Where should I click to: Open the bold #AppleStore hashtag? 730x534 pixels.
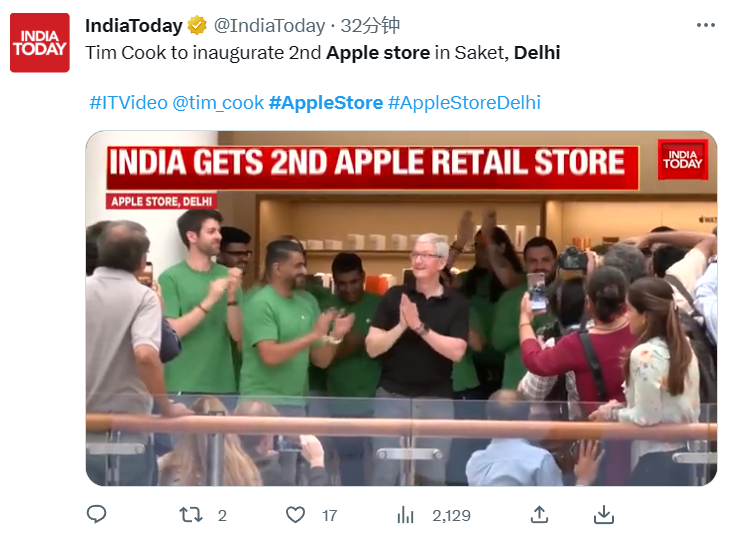point(326,102)
